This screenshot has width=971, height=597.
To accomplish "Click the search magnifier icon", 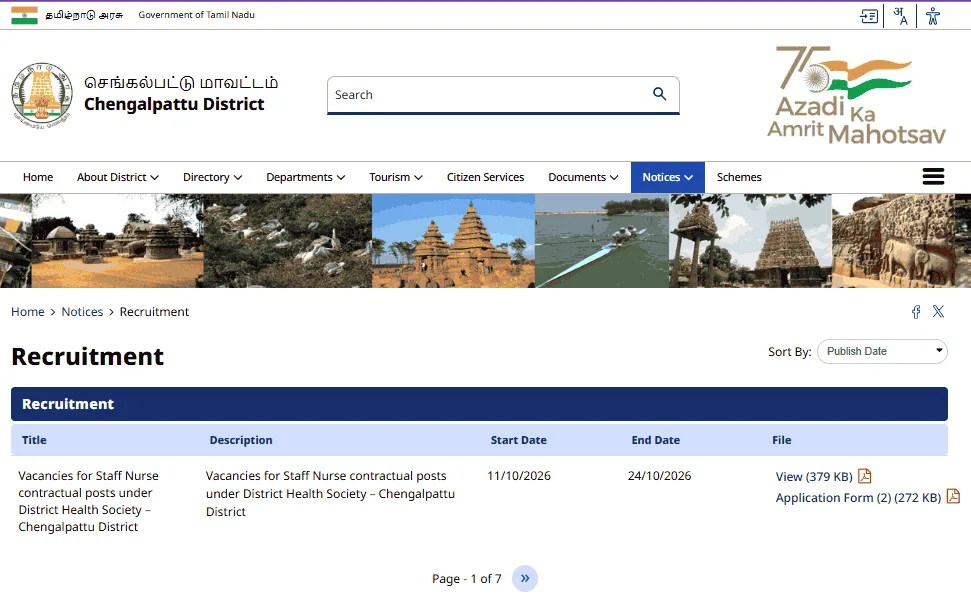I will (x=660, y=94).
